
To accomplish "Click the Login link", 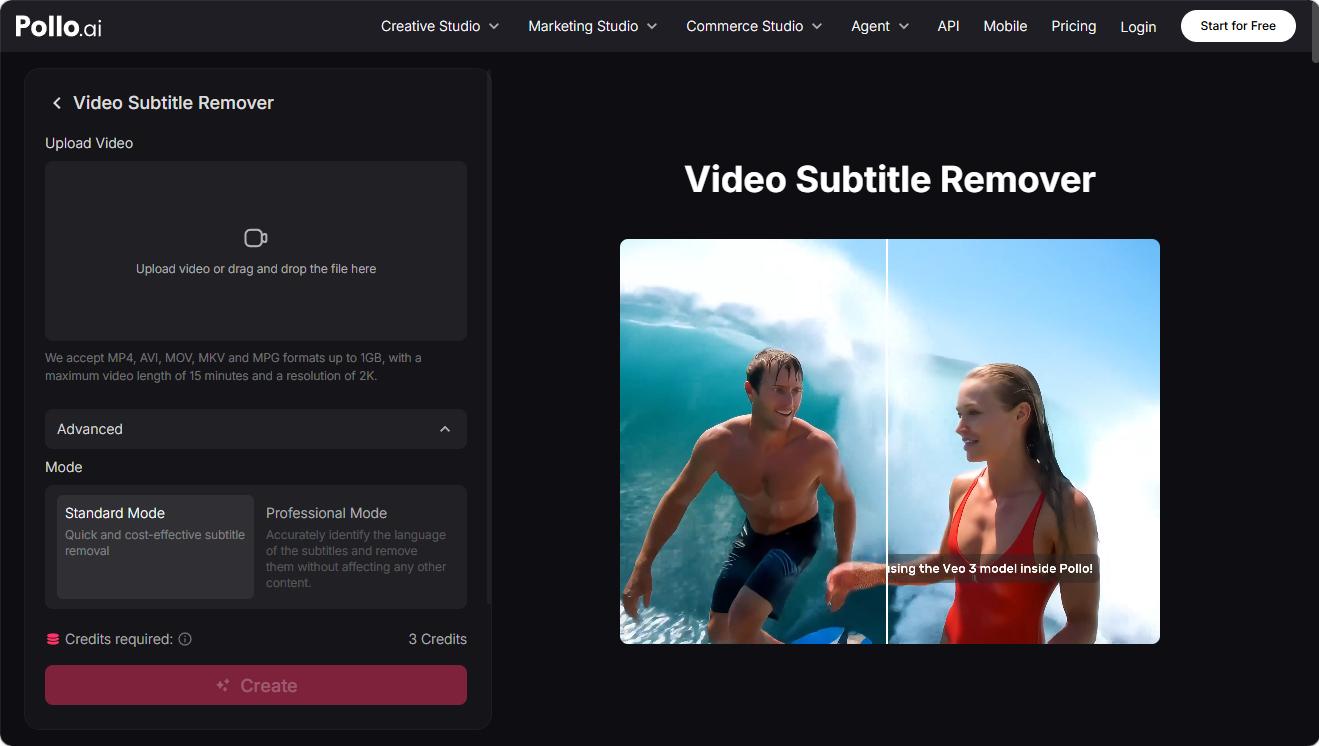I will coord(1138,27).
